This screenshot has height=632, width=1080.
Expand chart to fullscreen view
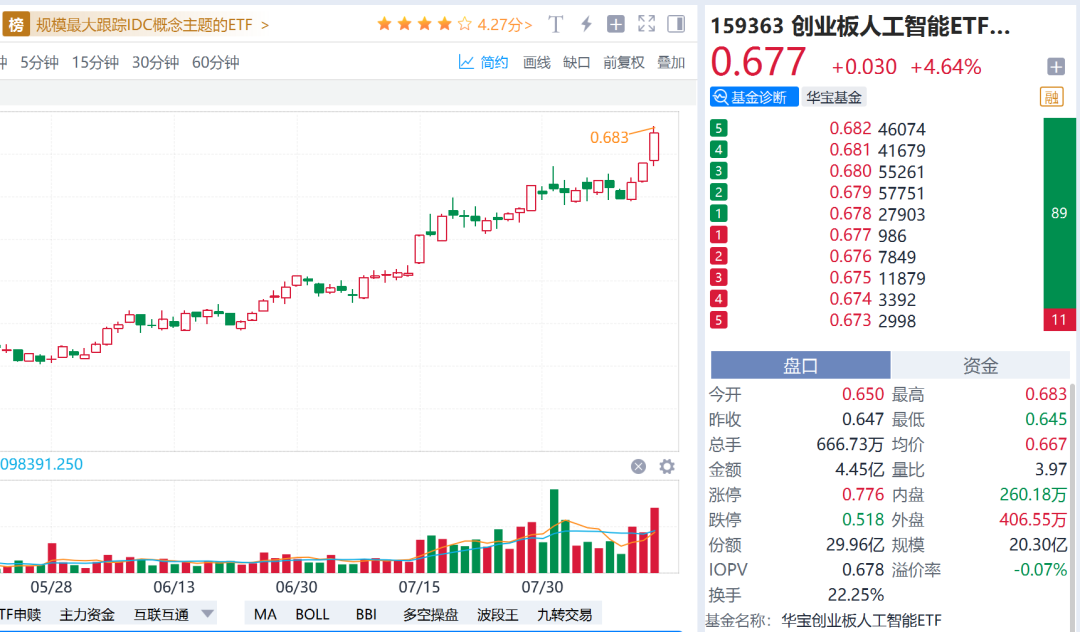[646, 24]
